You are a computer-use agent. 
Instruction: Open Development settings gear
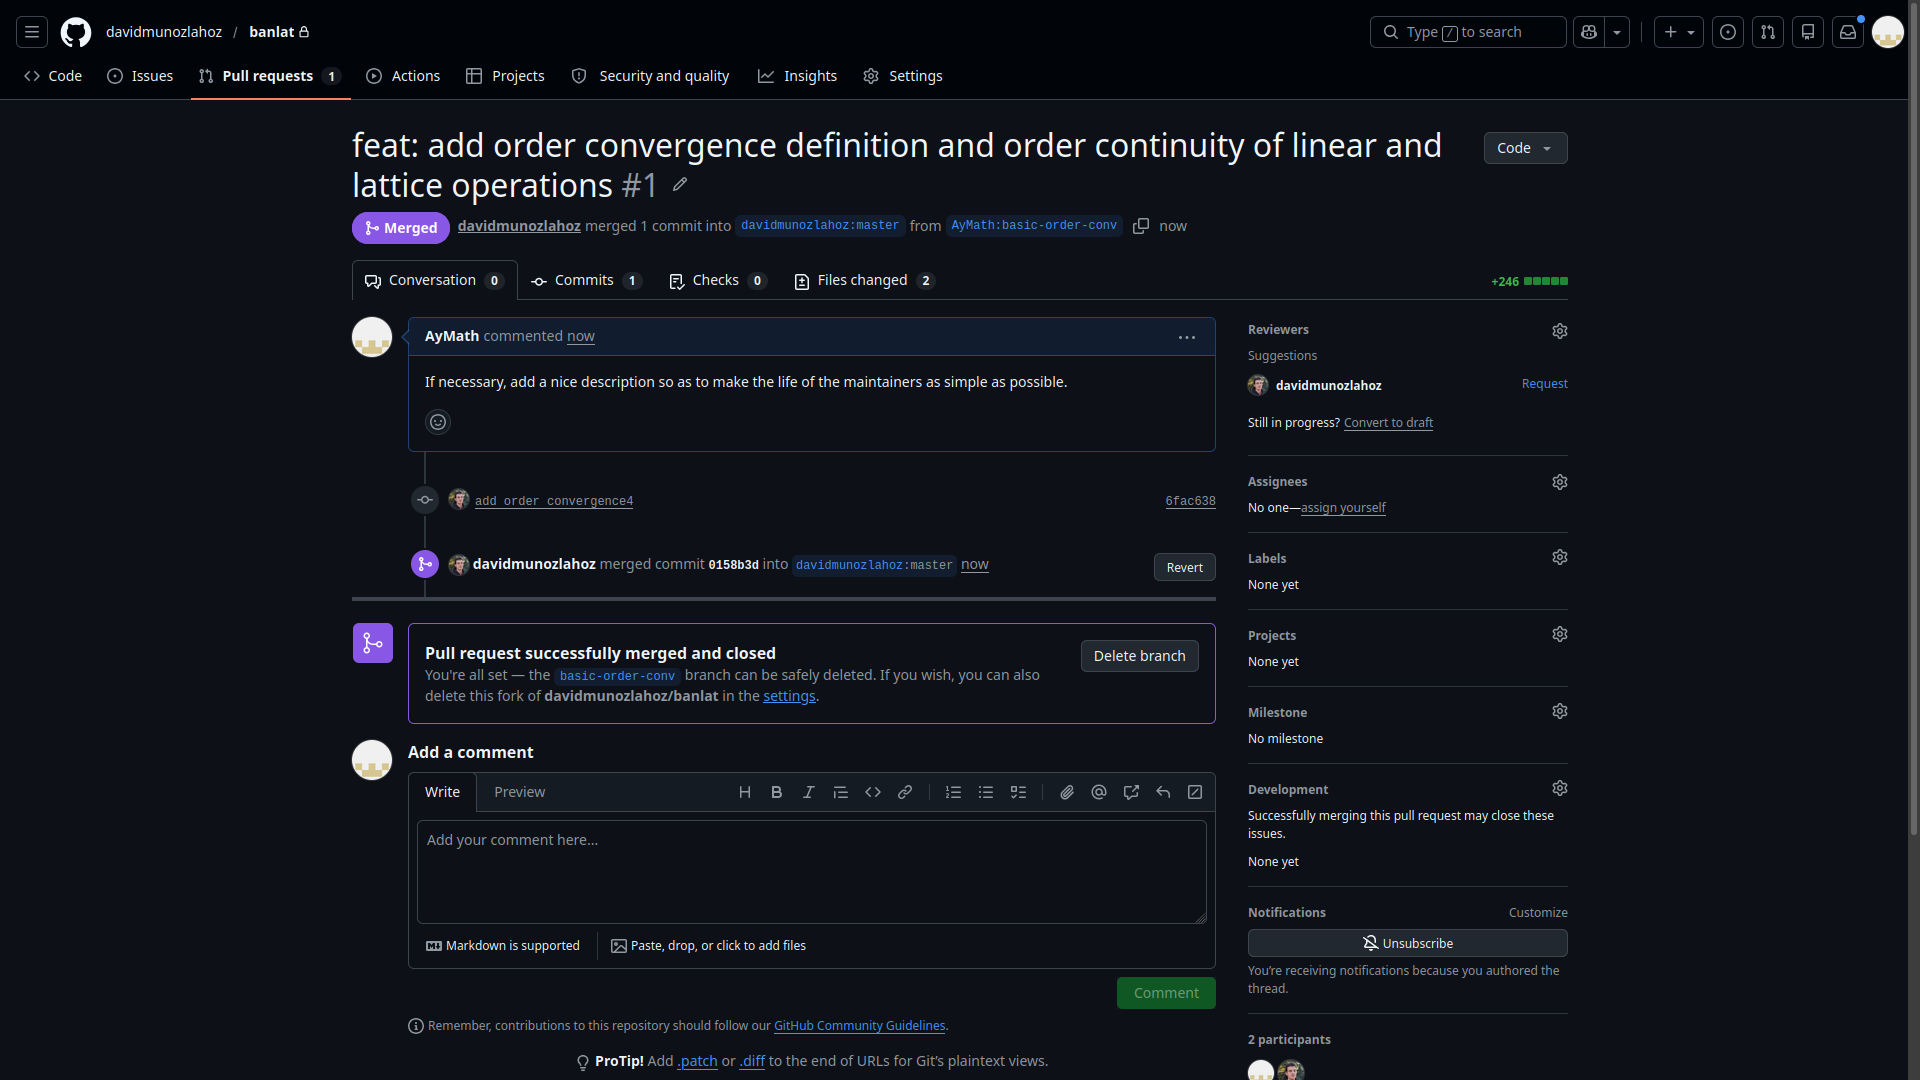1560,788
